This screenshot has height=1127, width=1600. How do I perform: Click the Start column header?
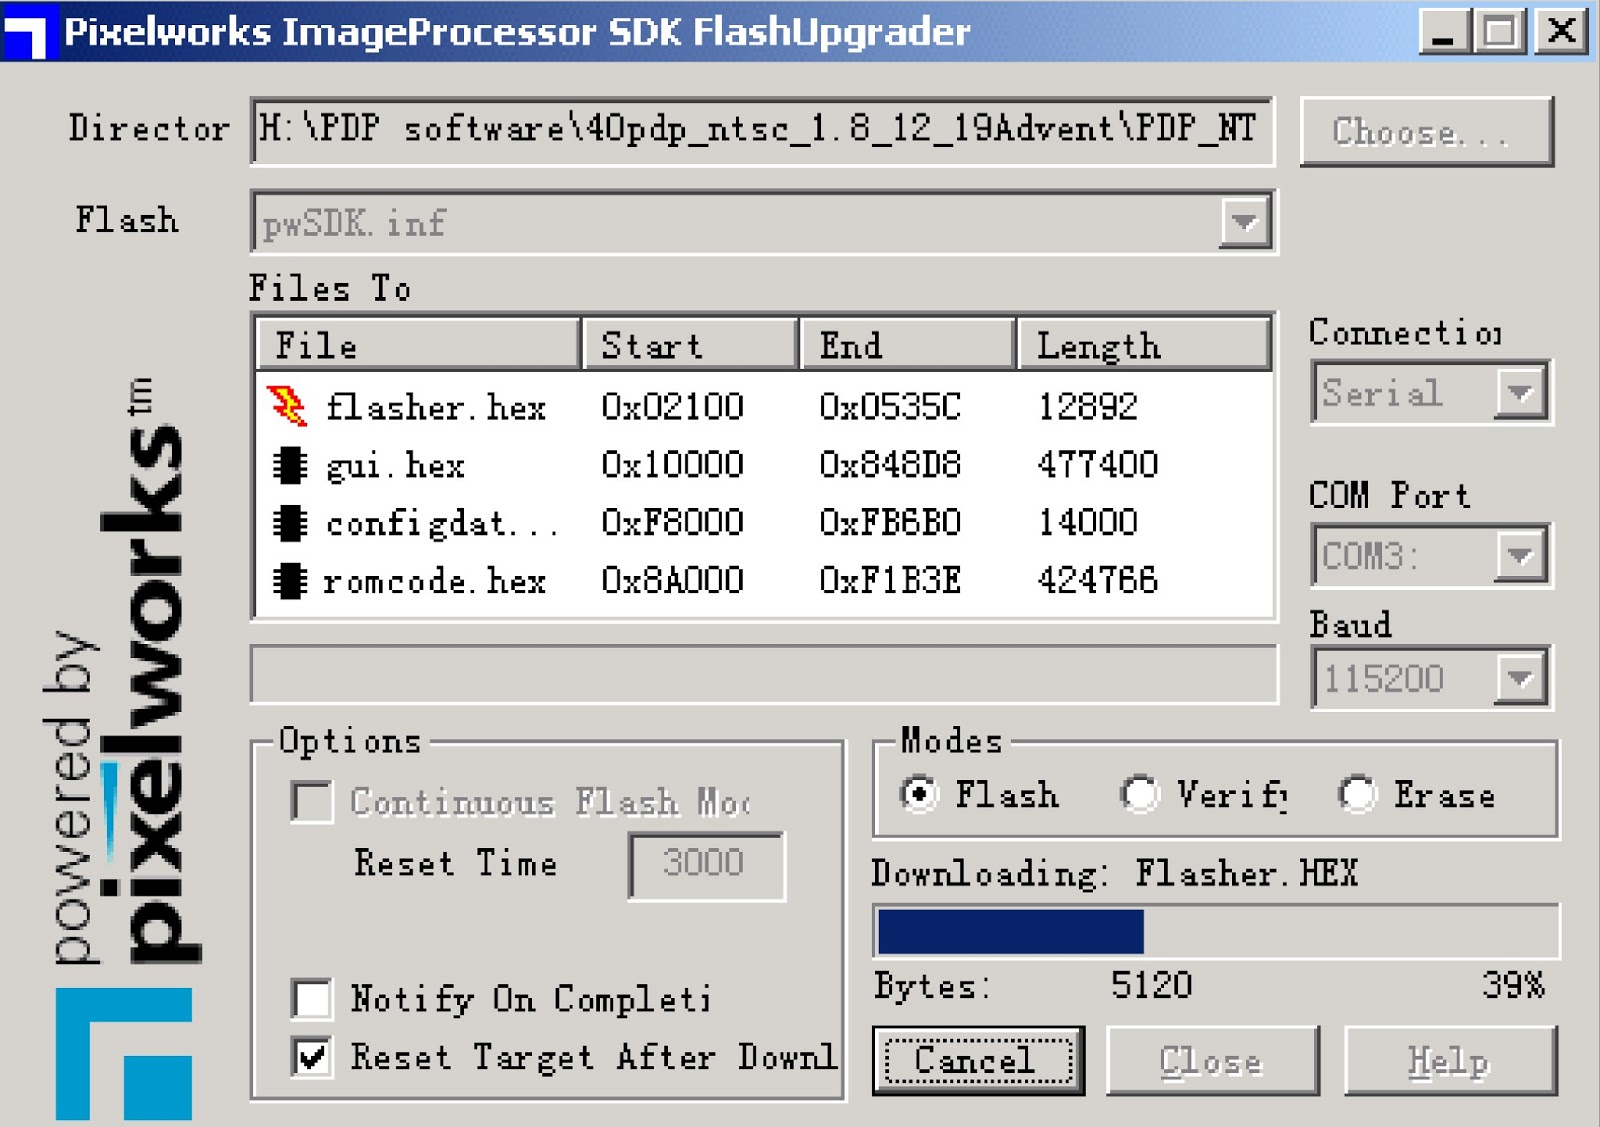pyautogui.click(x=690, y=345)
